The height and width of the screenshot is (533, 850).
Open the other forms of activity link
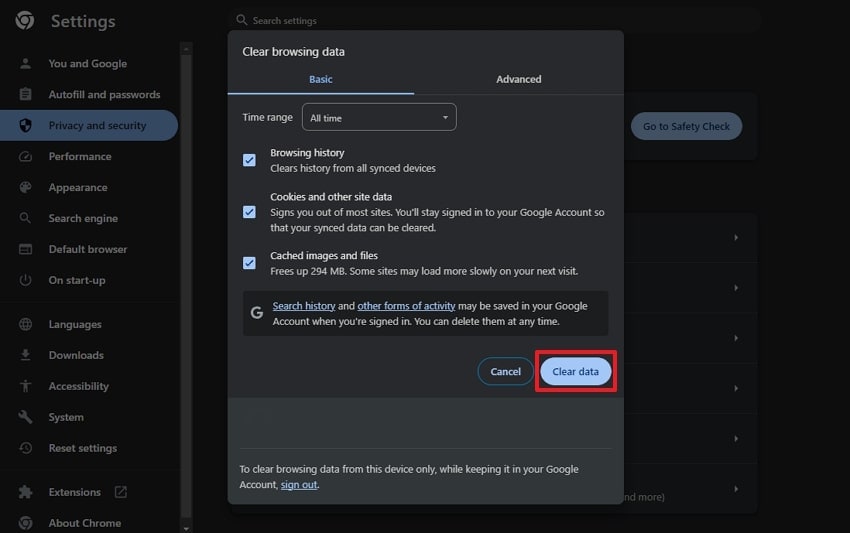(x=406, y=306)
